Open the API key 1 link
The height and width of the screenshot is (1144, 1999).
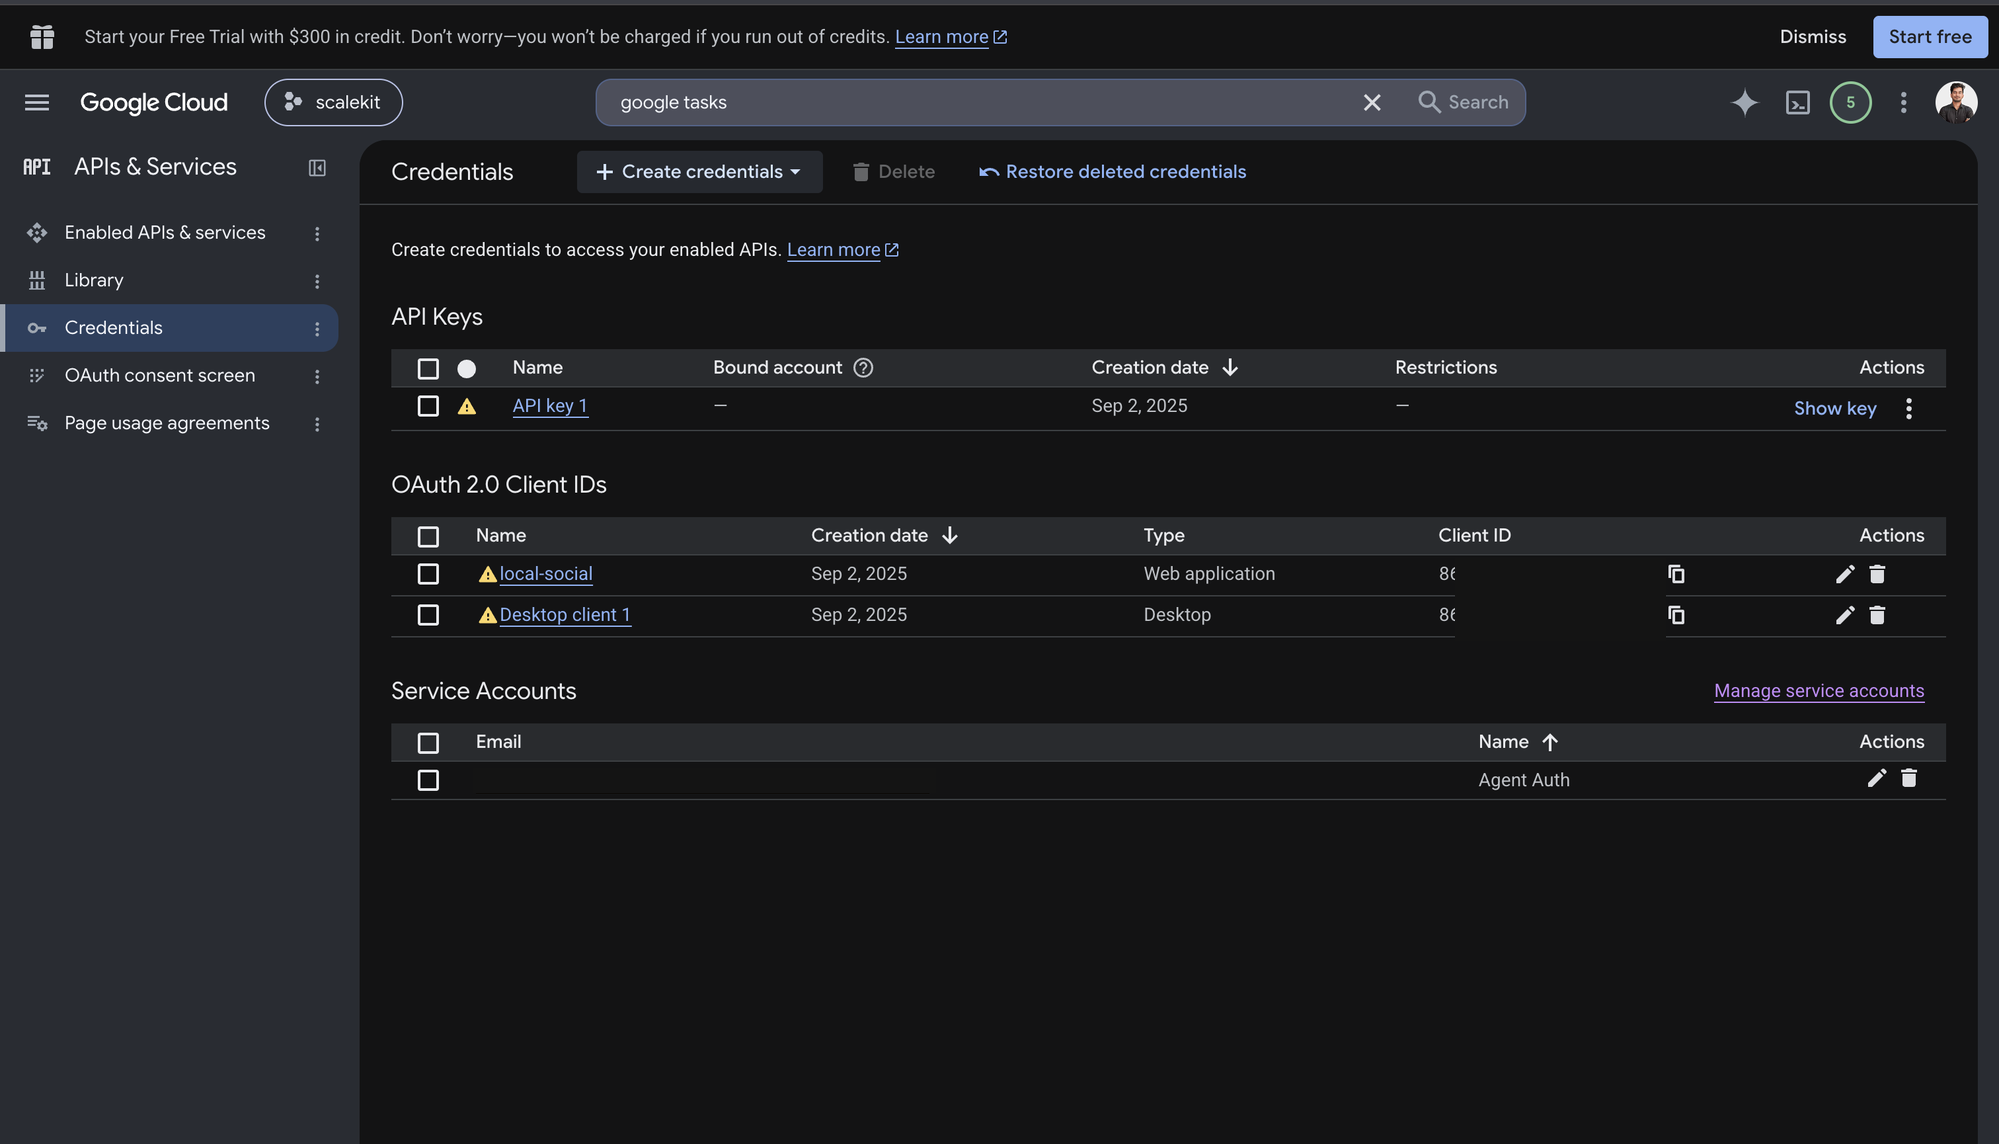(x=550, y=406)
